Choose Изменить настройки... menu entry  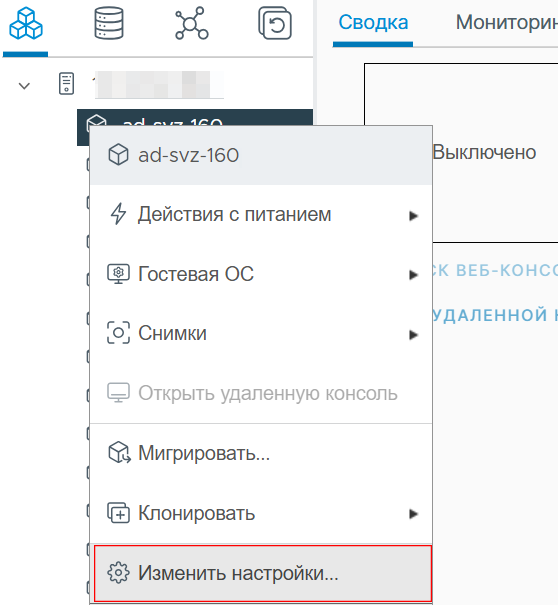tap(262, 573)
